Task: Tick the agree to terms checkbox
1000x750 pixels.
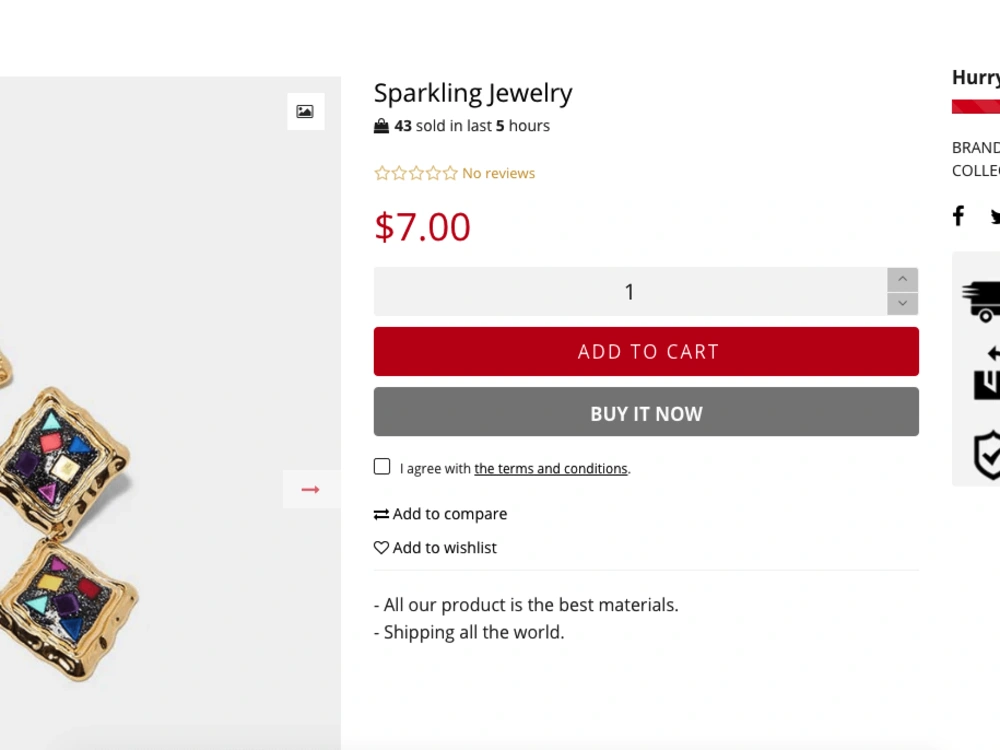Action: point(382,467)
